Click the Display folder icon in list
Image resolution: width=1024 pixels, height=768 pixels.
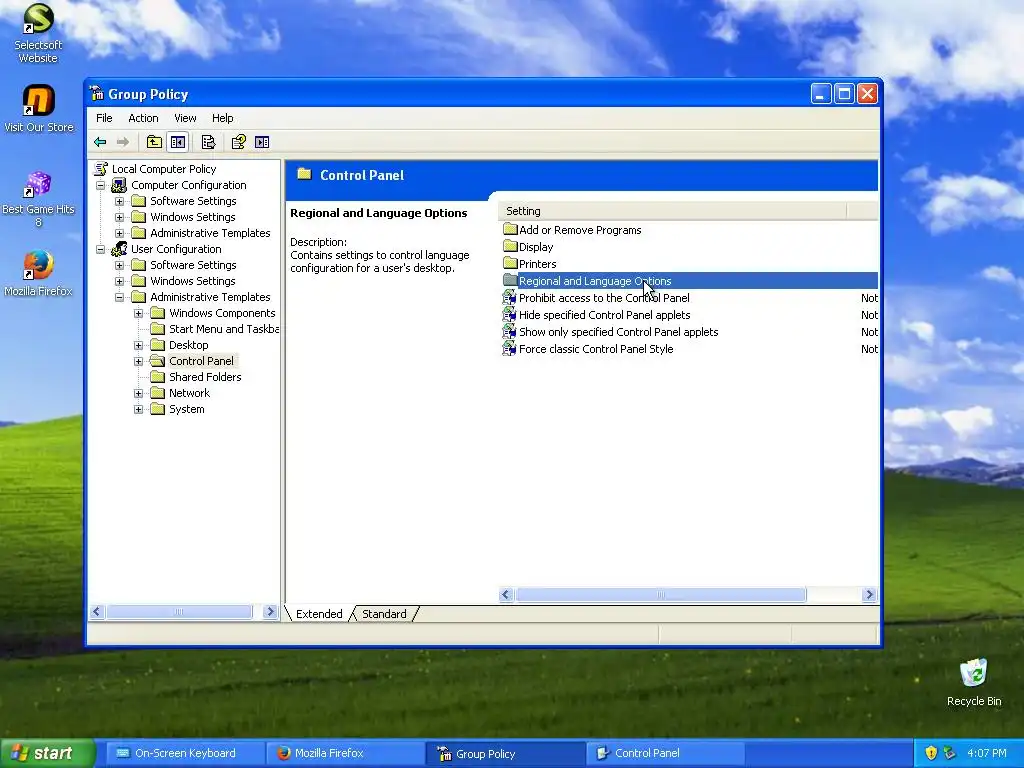[510, 246]
